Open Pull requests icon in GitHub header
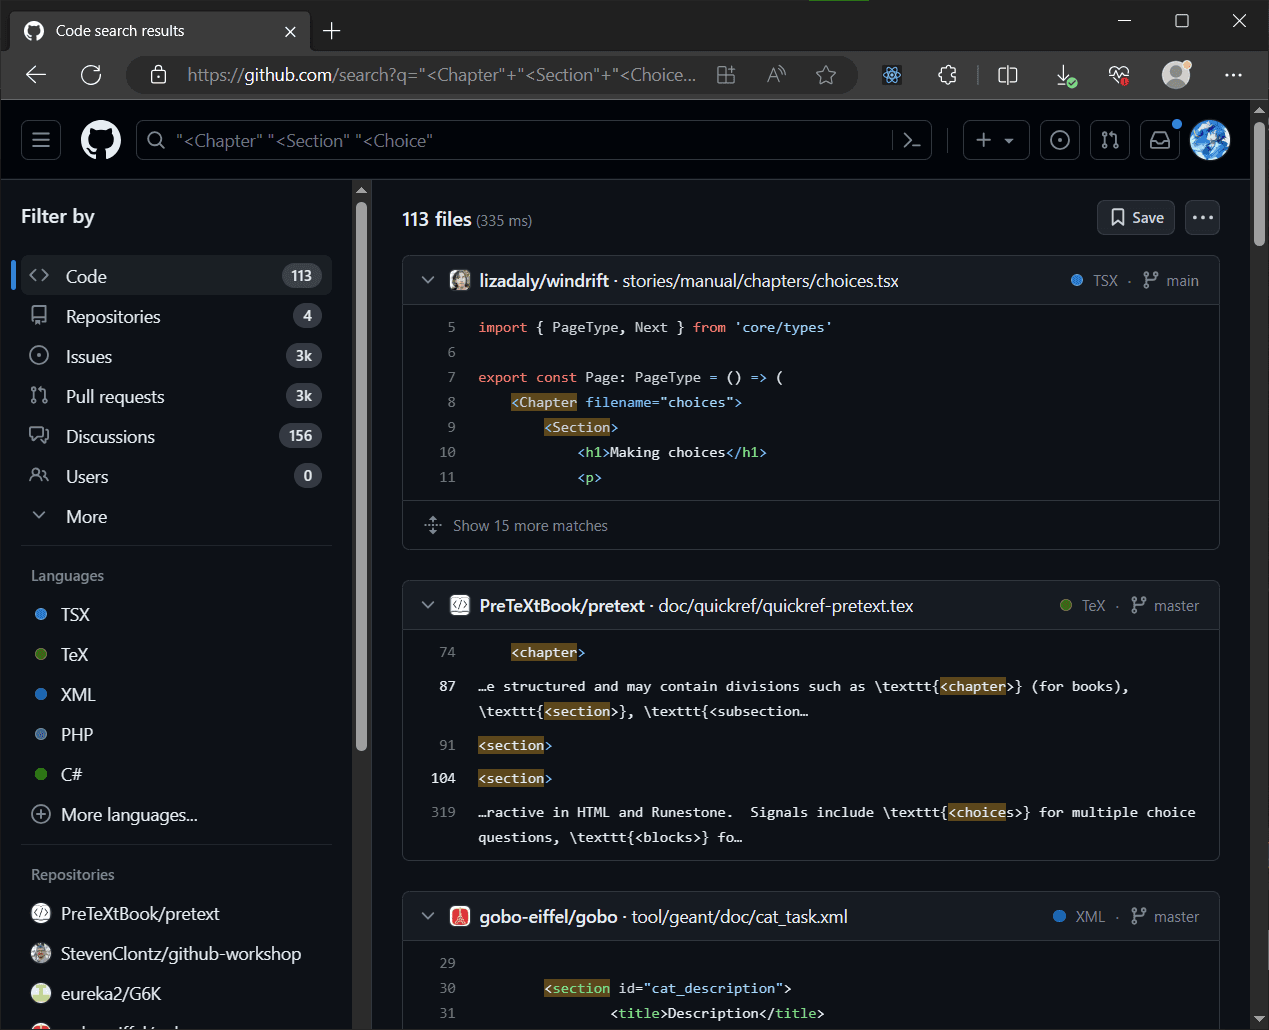 click(1110, 140)
